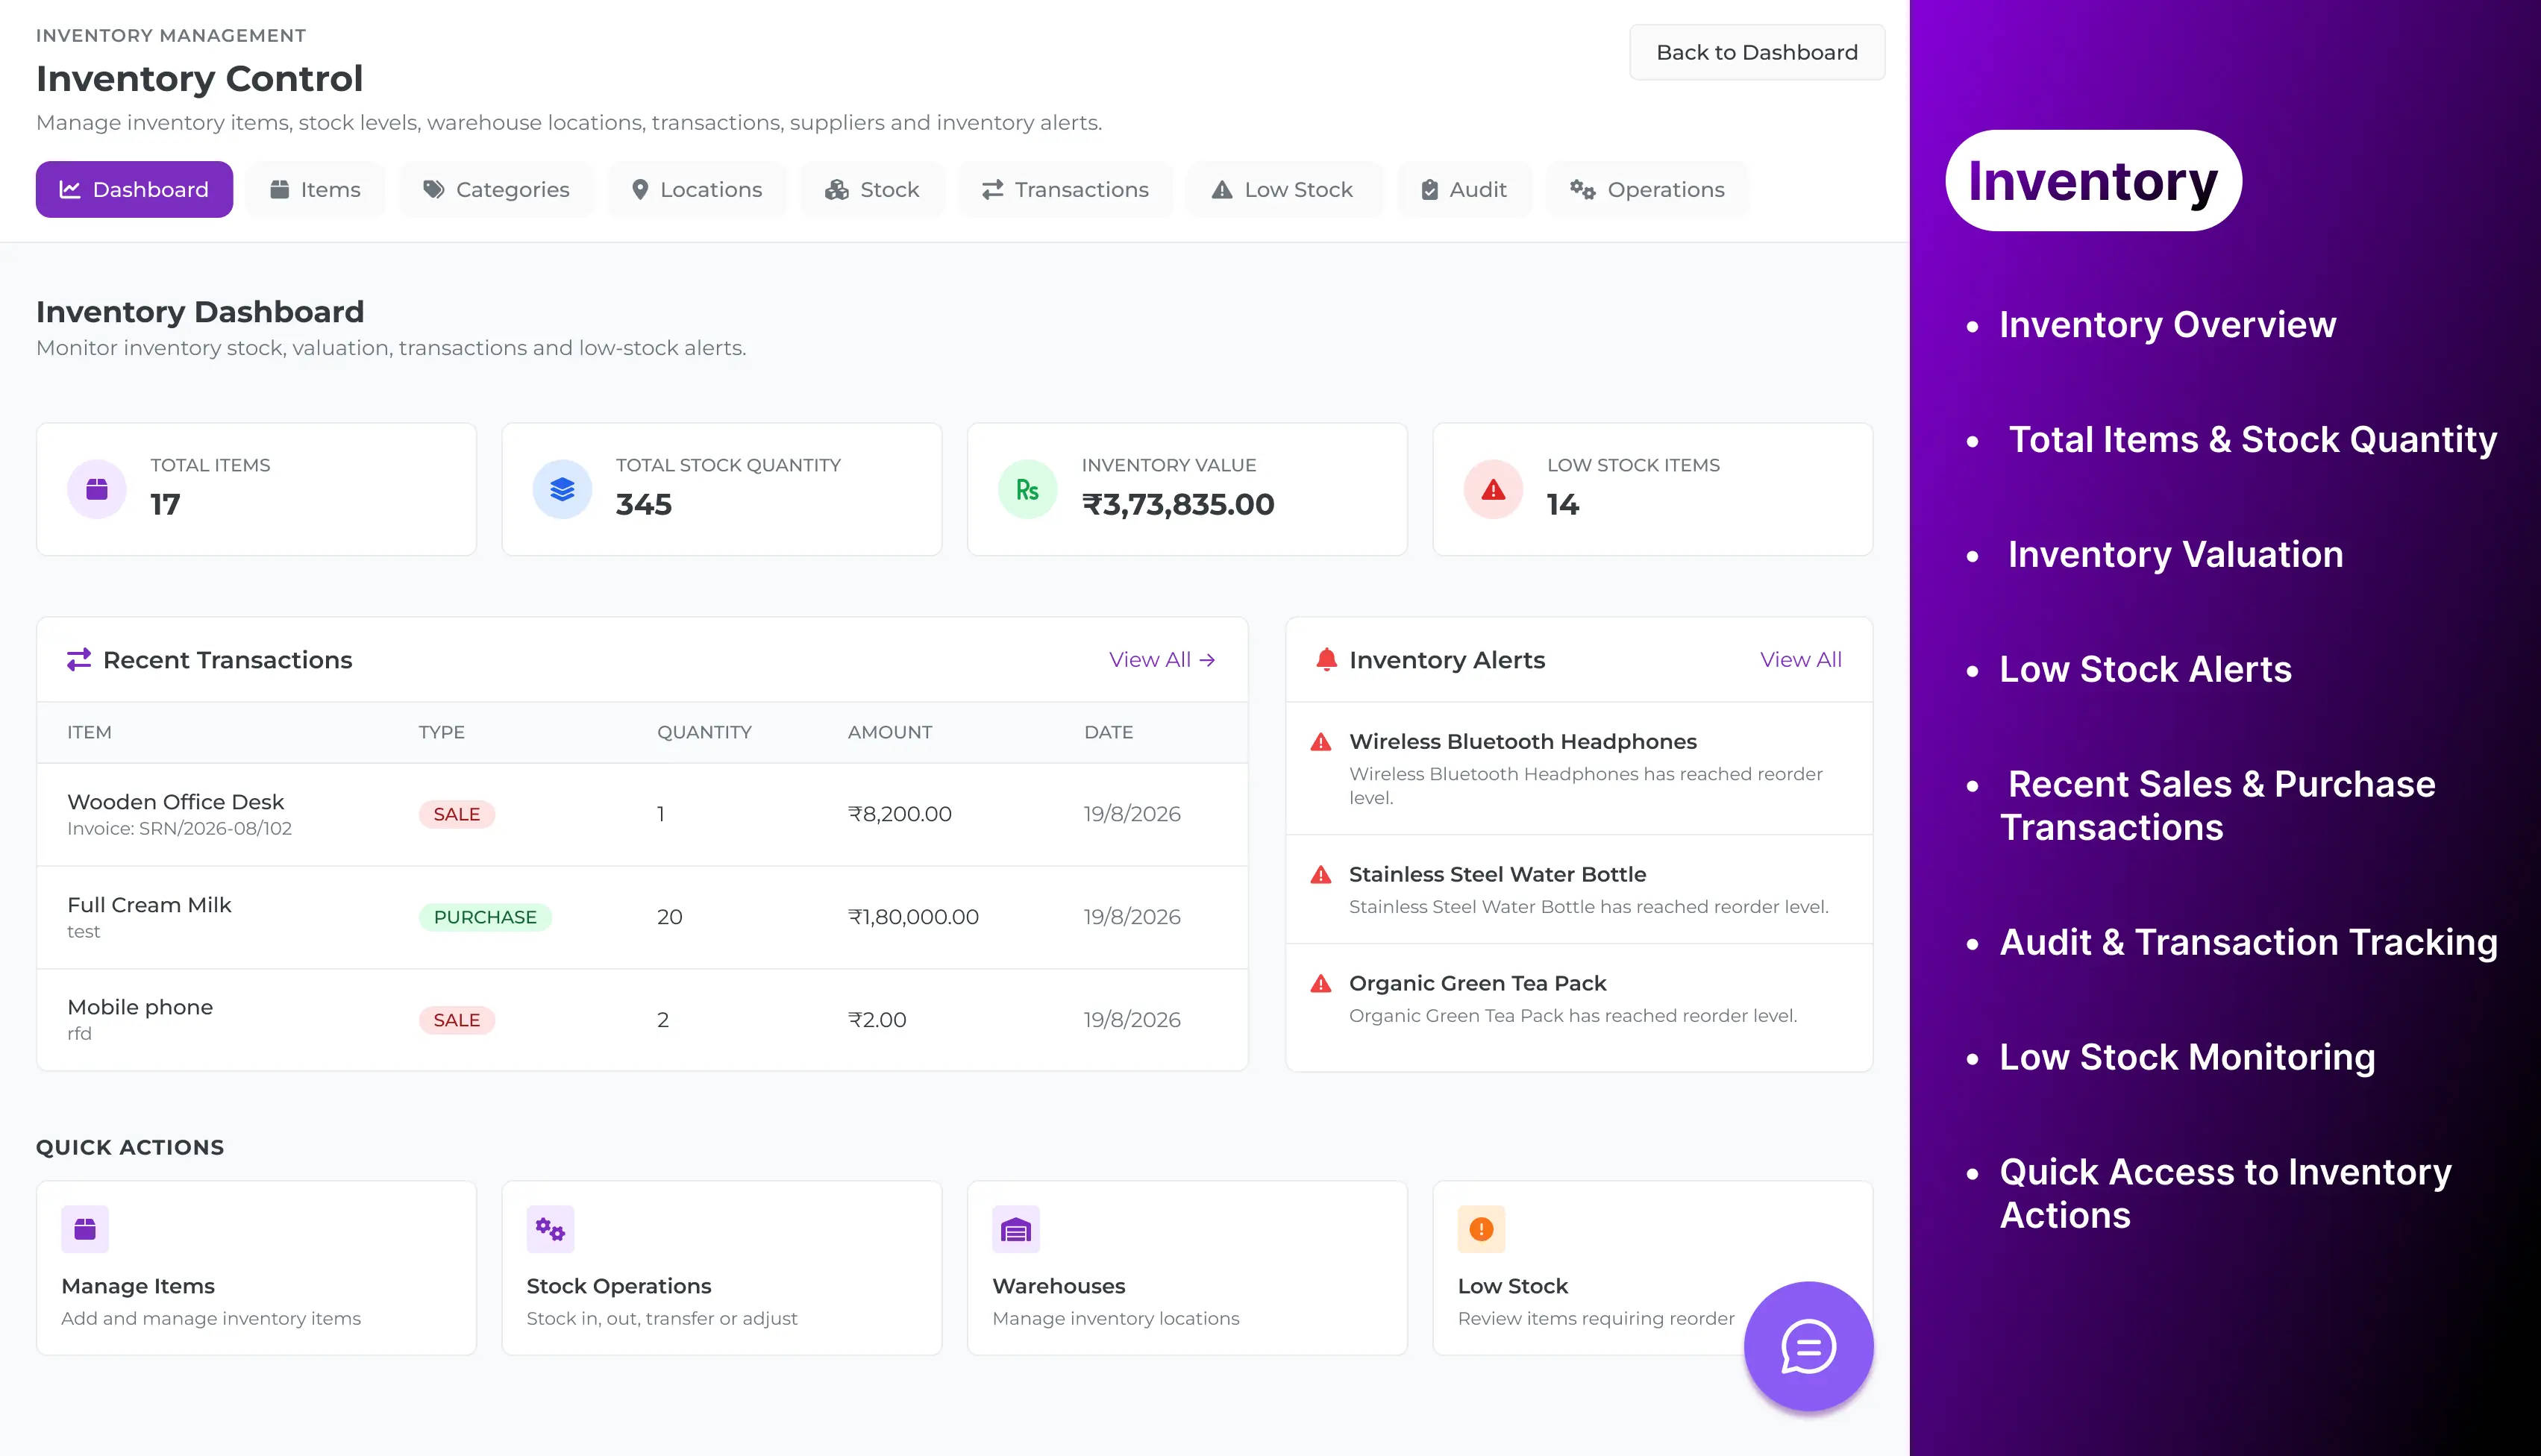The image size is (2541, 1456).
Task: Click the ₹1,80,000.00 amount cell
Action: pyautogui.click(x=913, y=917)
